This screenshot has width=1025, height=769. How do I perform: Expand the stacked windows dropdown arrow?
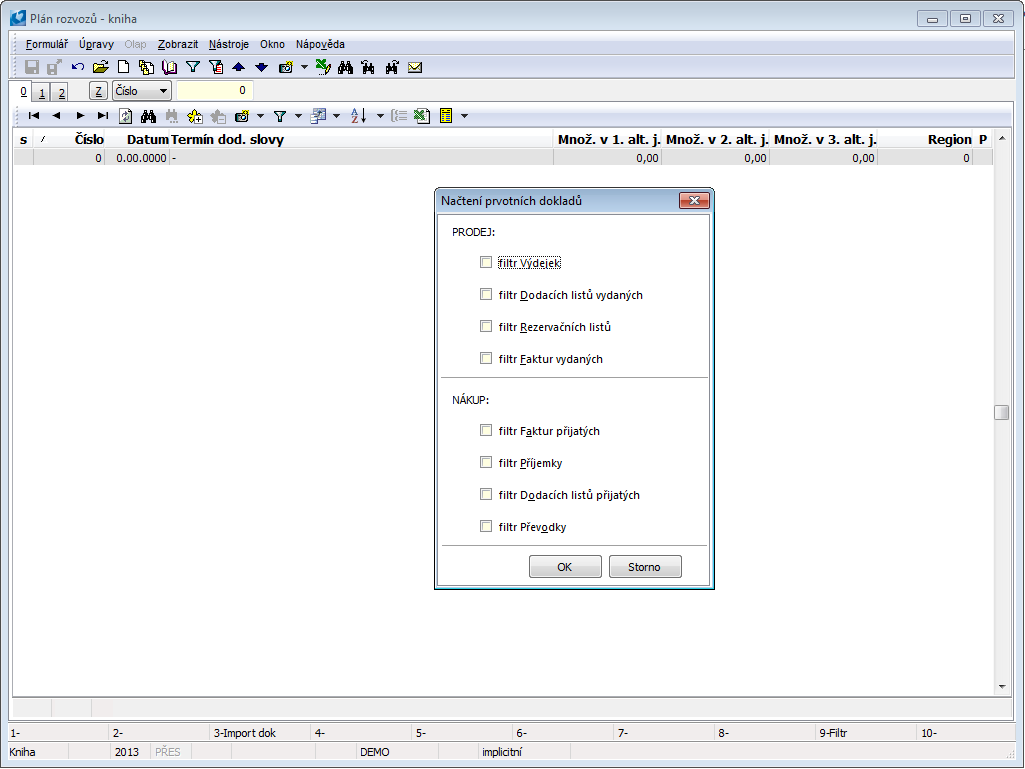point(337,116)
